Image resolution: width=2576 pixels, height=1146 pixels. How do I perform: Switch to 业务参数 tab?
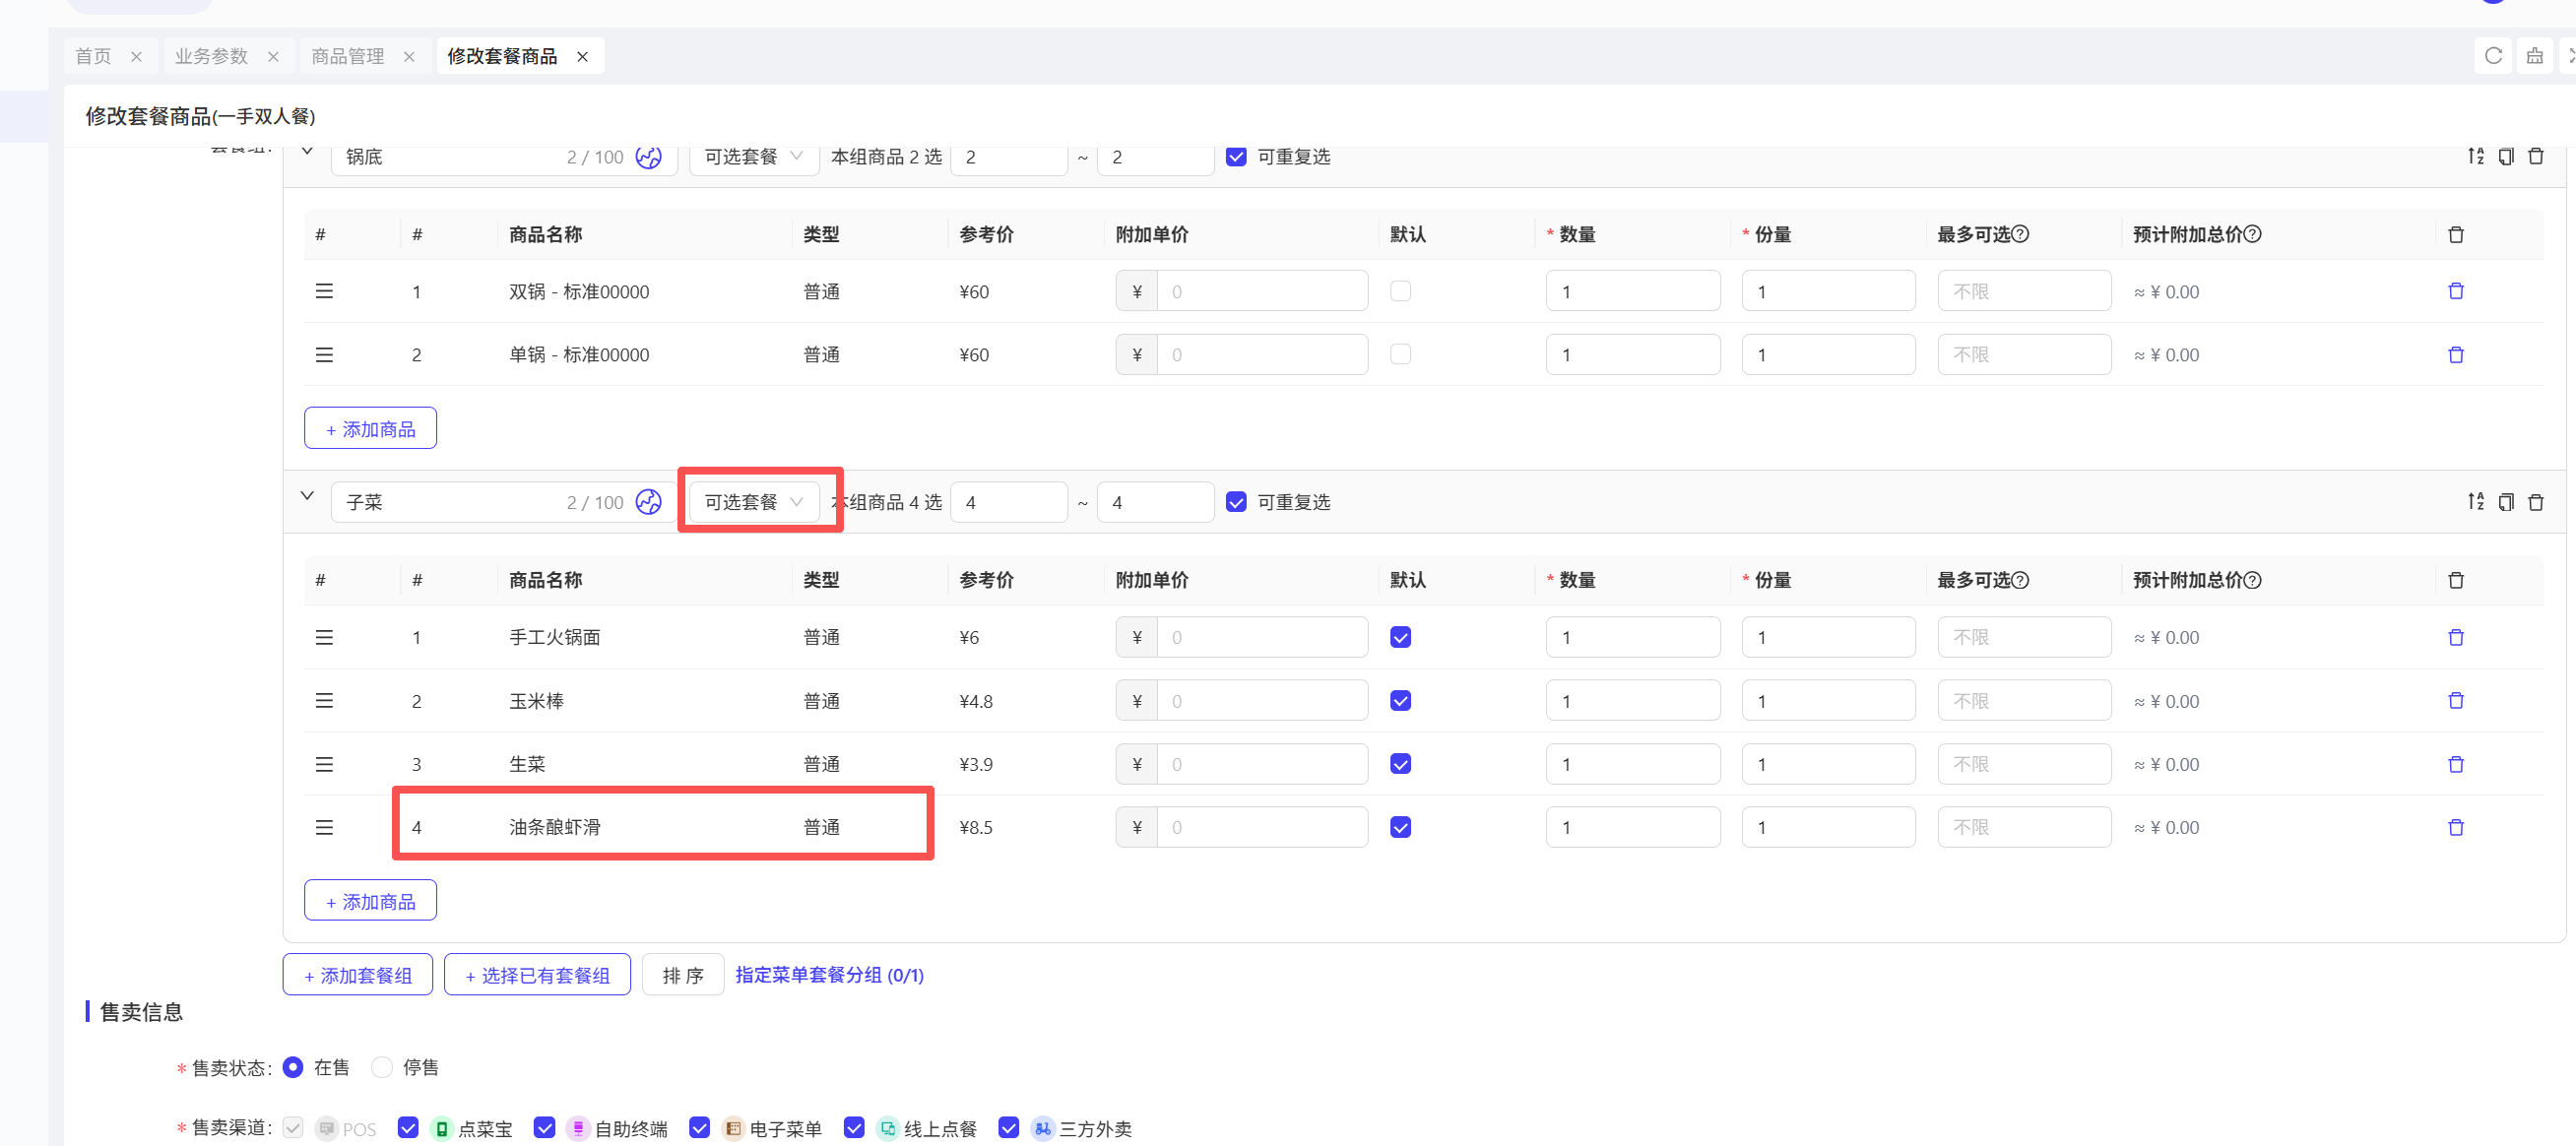pos(211,57)
